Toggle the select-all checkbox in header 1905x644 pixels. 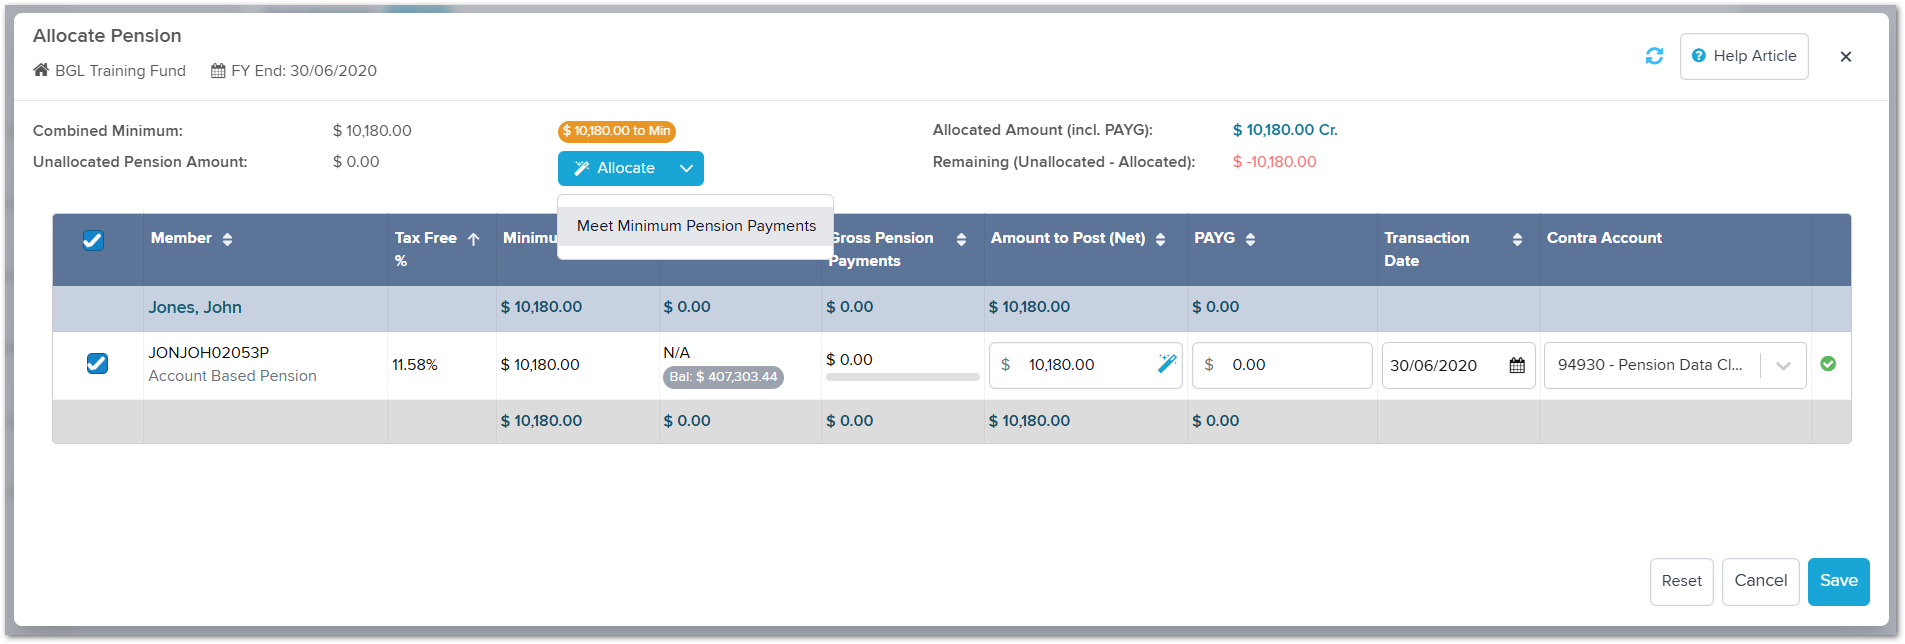93,240
